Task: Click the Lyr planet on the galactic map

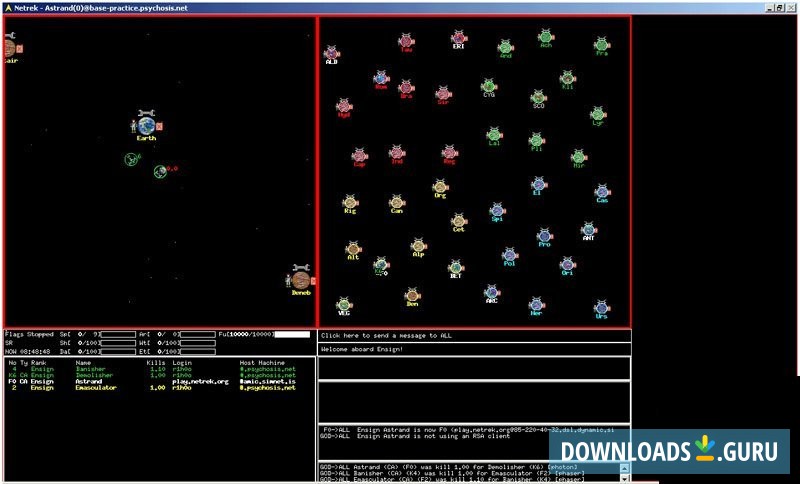Action: pos(598,114)
